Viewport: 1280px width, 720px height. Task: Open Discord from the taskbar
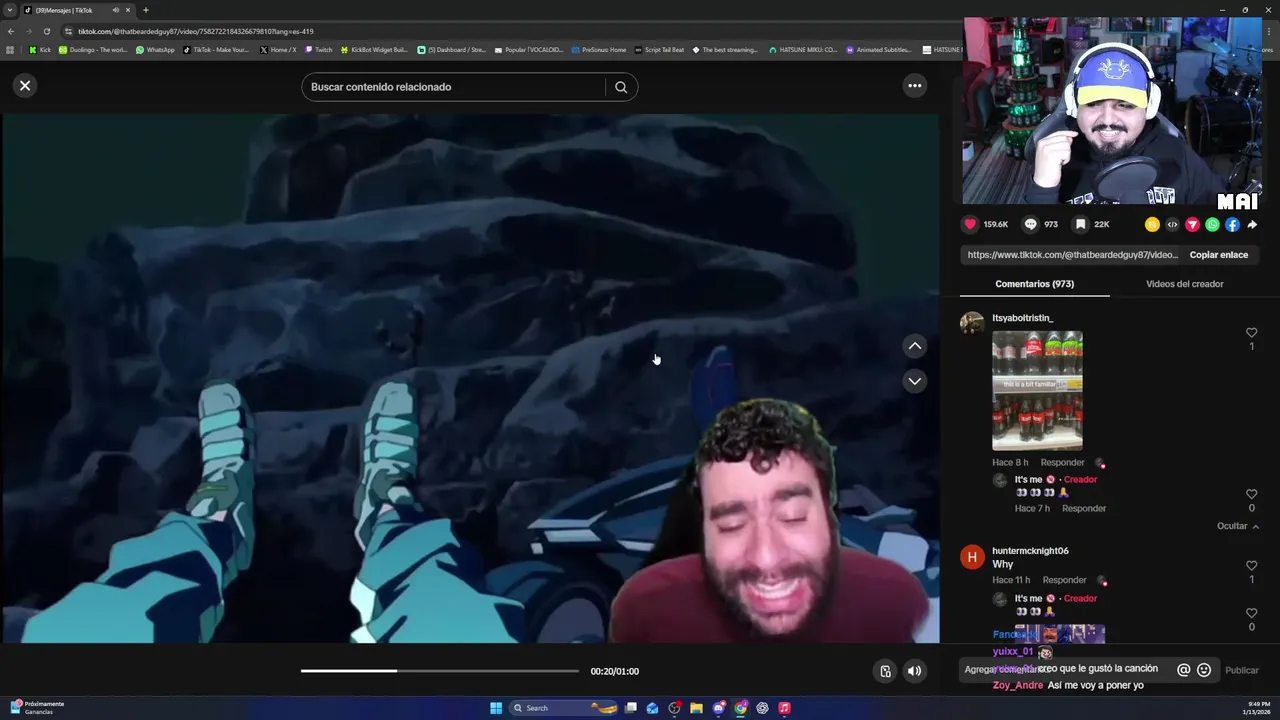[x=718, y=708]
